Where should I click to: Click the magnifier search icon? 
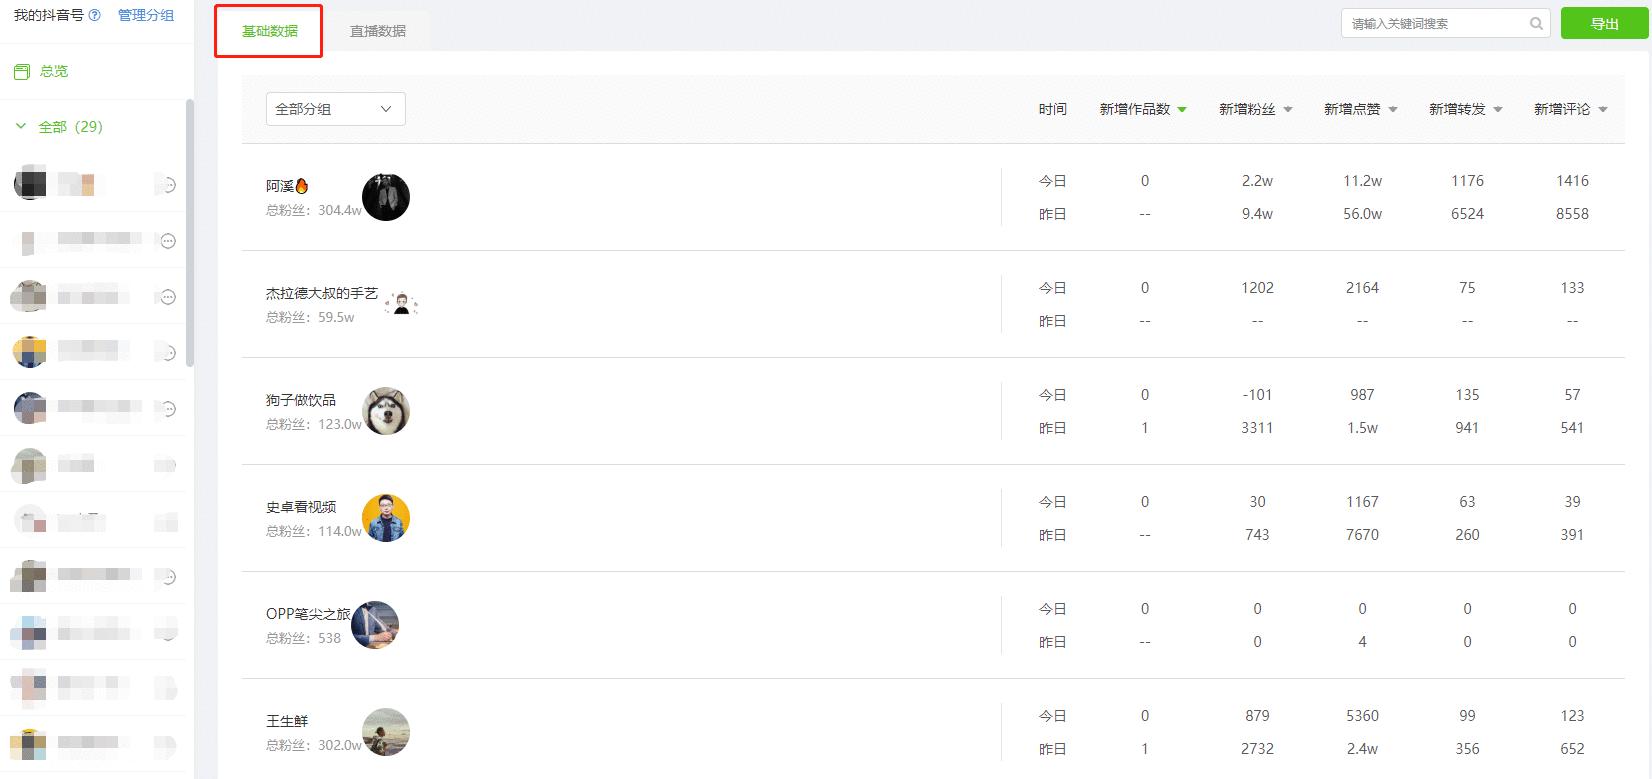click(x=1536, y=24)
